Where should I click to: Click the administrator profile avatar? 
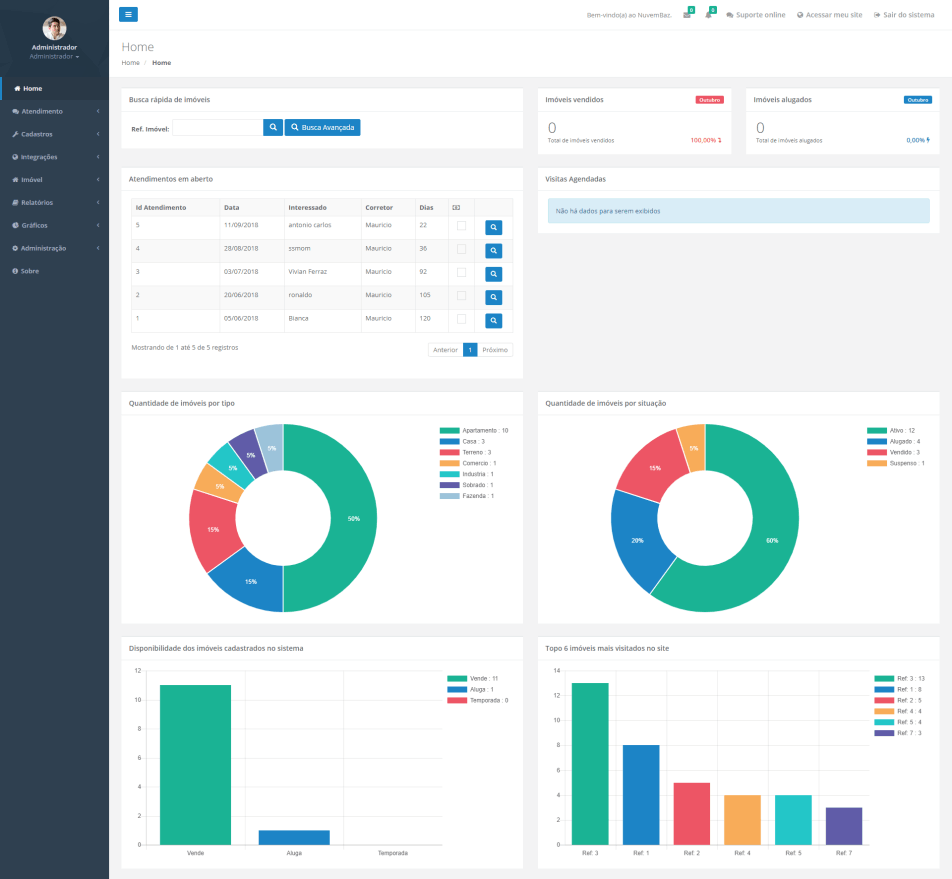coord(54,28)
